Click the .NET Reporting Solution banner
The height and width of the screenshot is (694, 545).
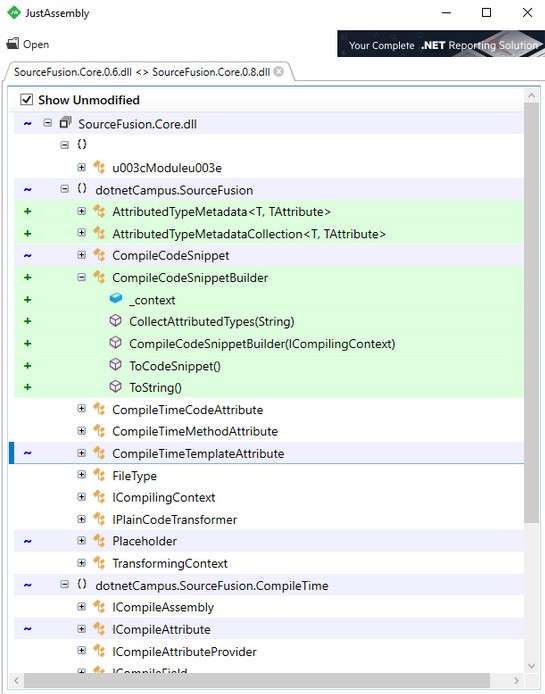[441, 44]
